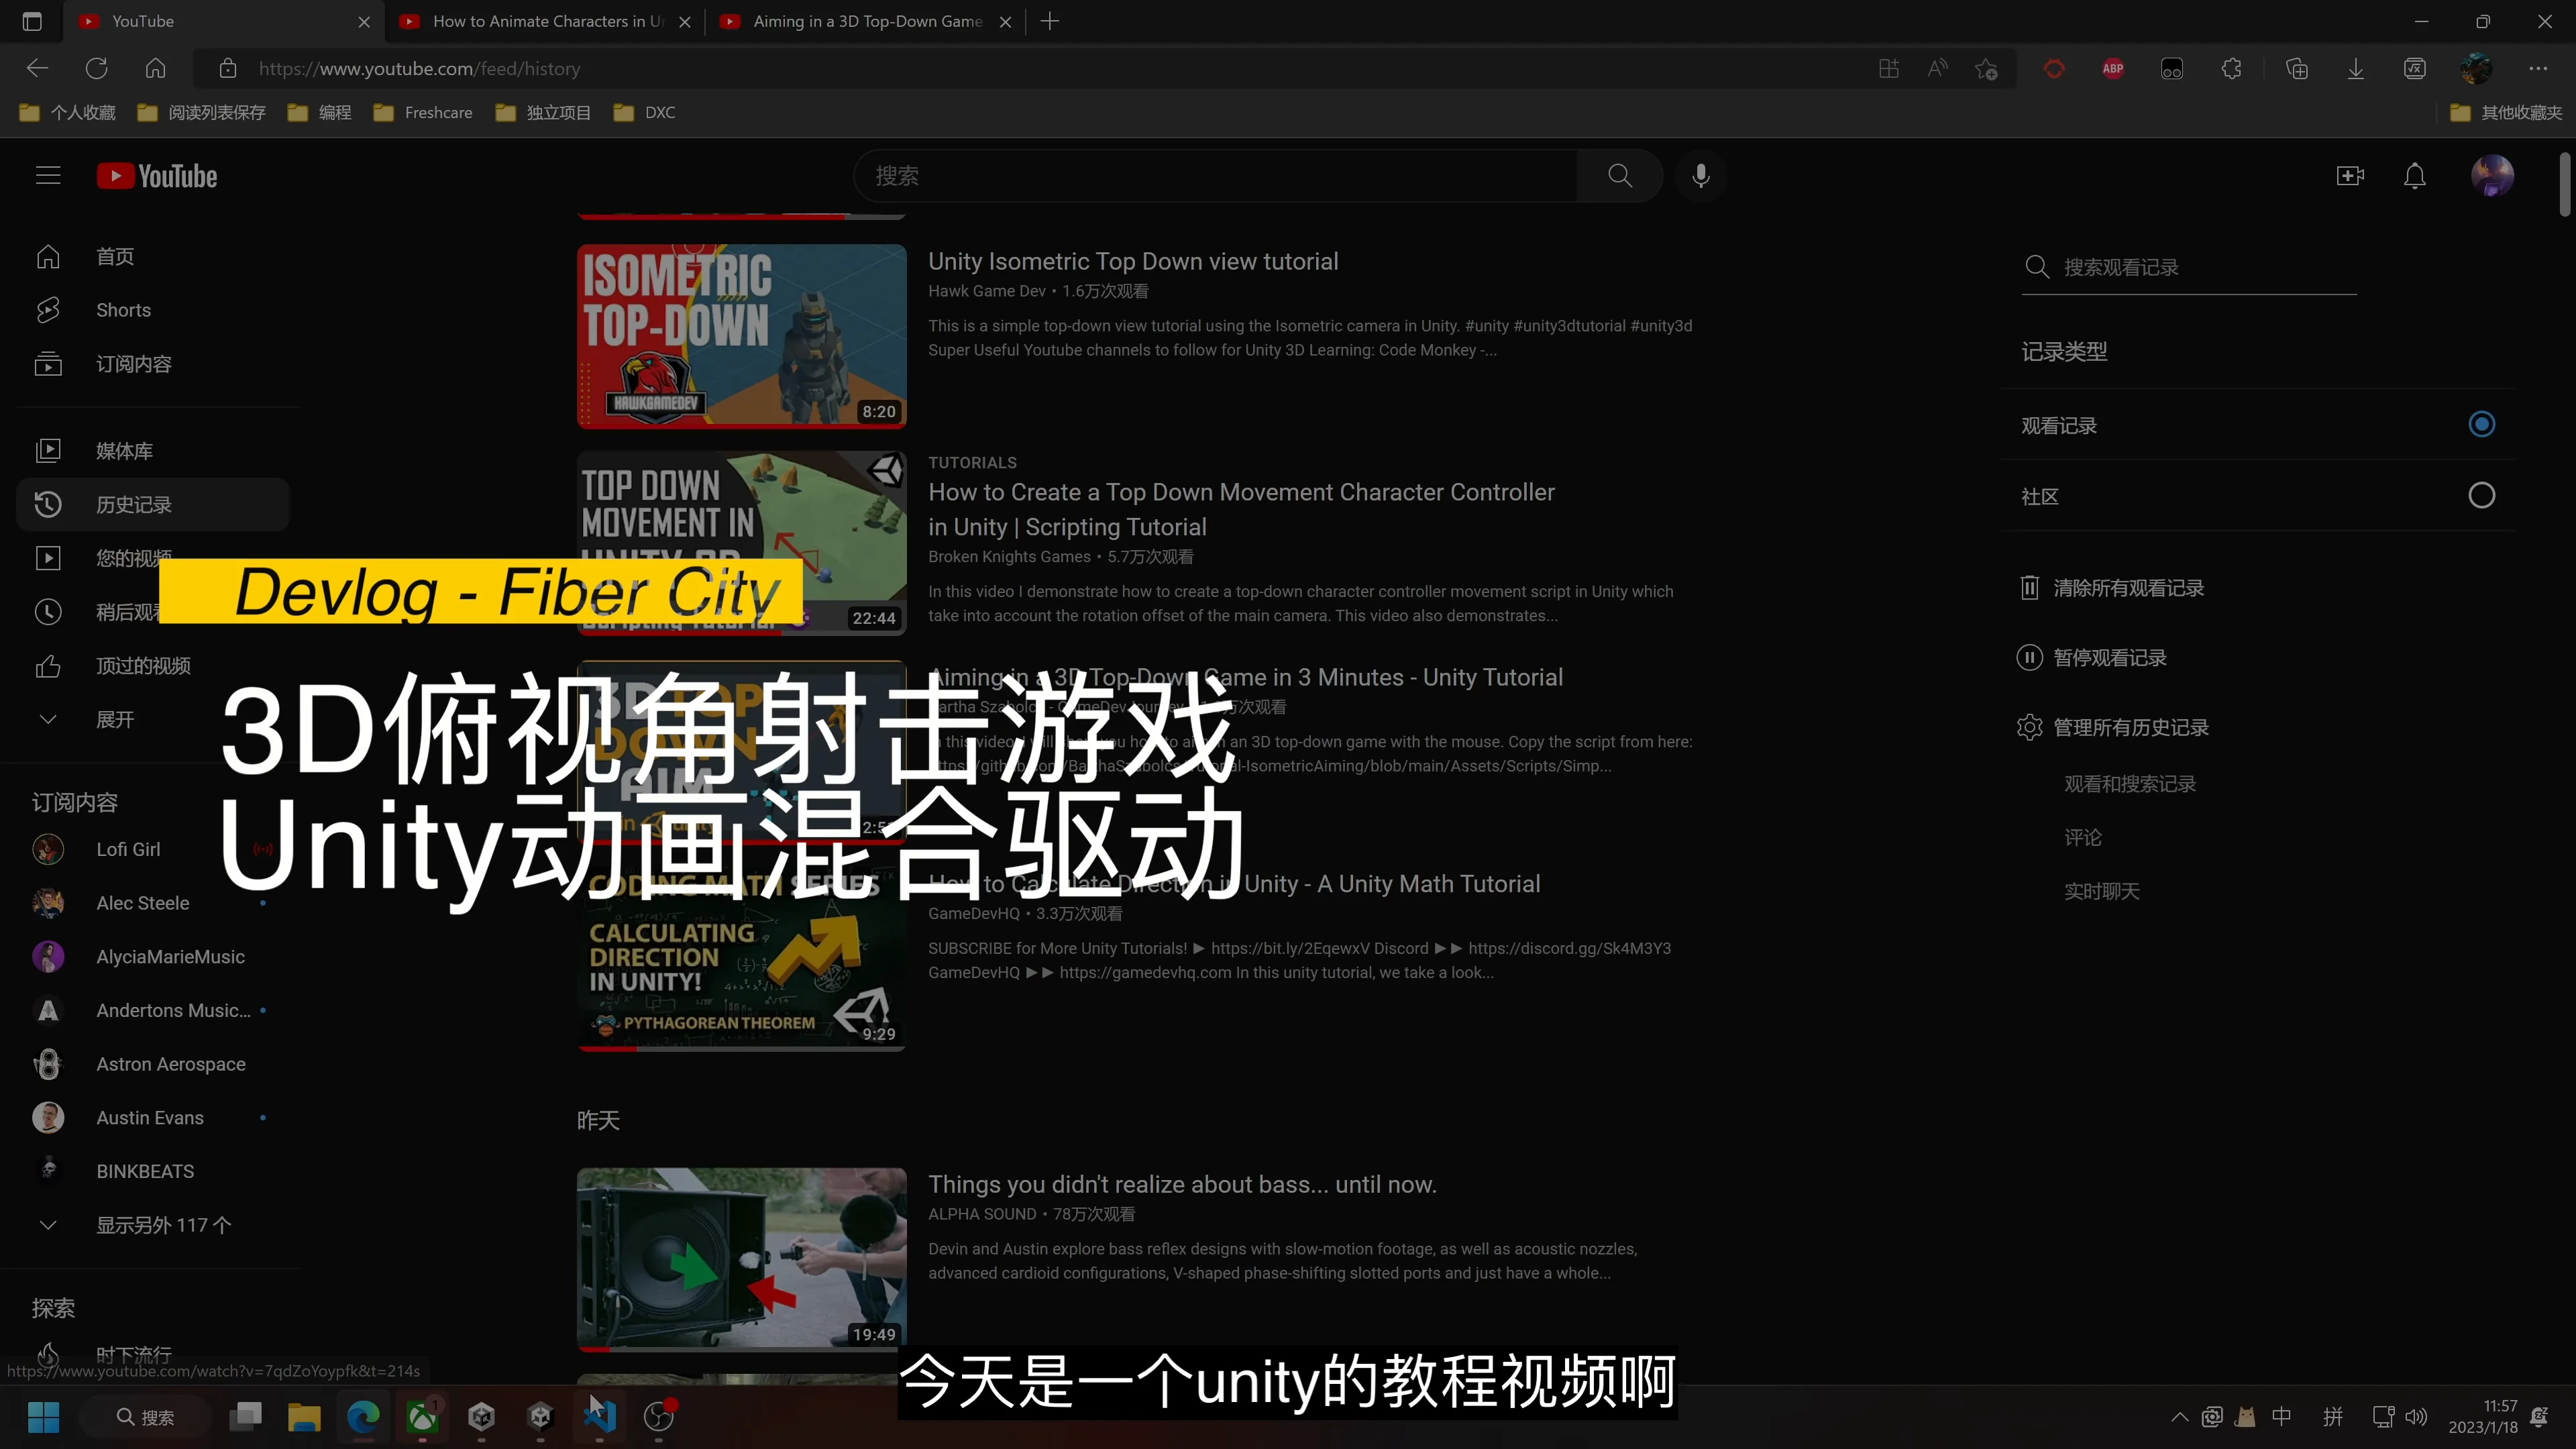The height and width of the screenshot is (1449, 2576).
Task: Click the trash icon to clear watch history
Action: click(x=2029, y=588)
